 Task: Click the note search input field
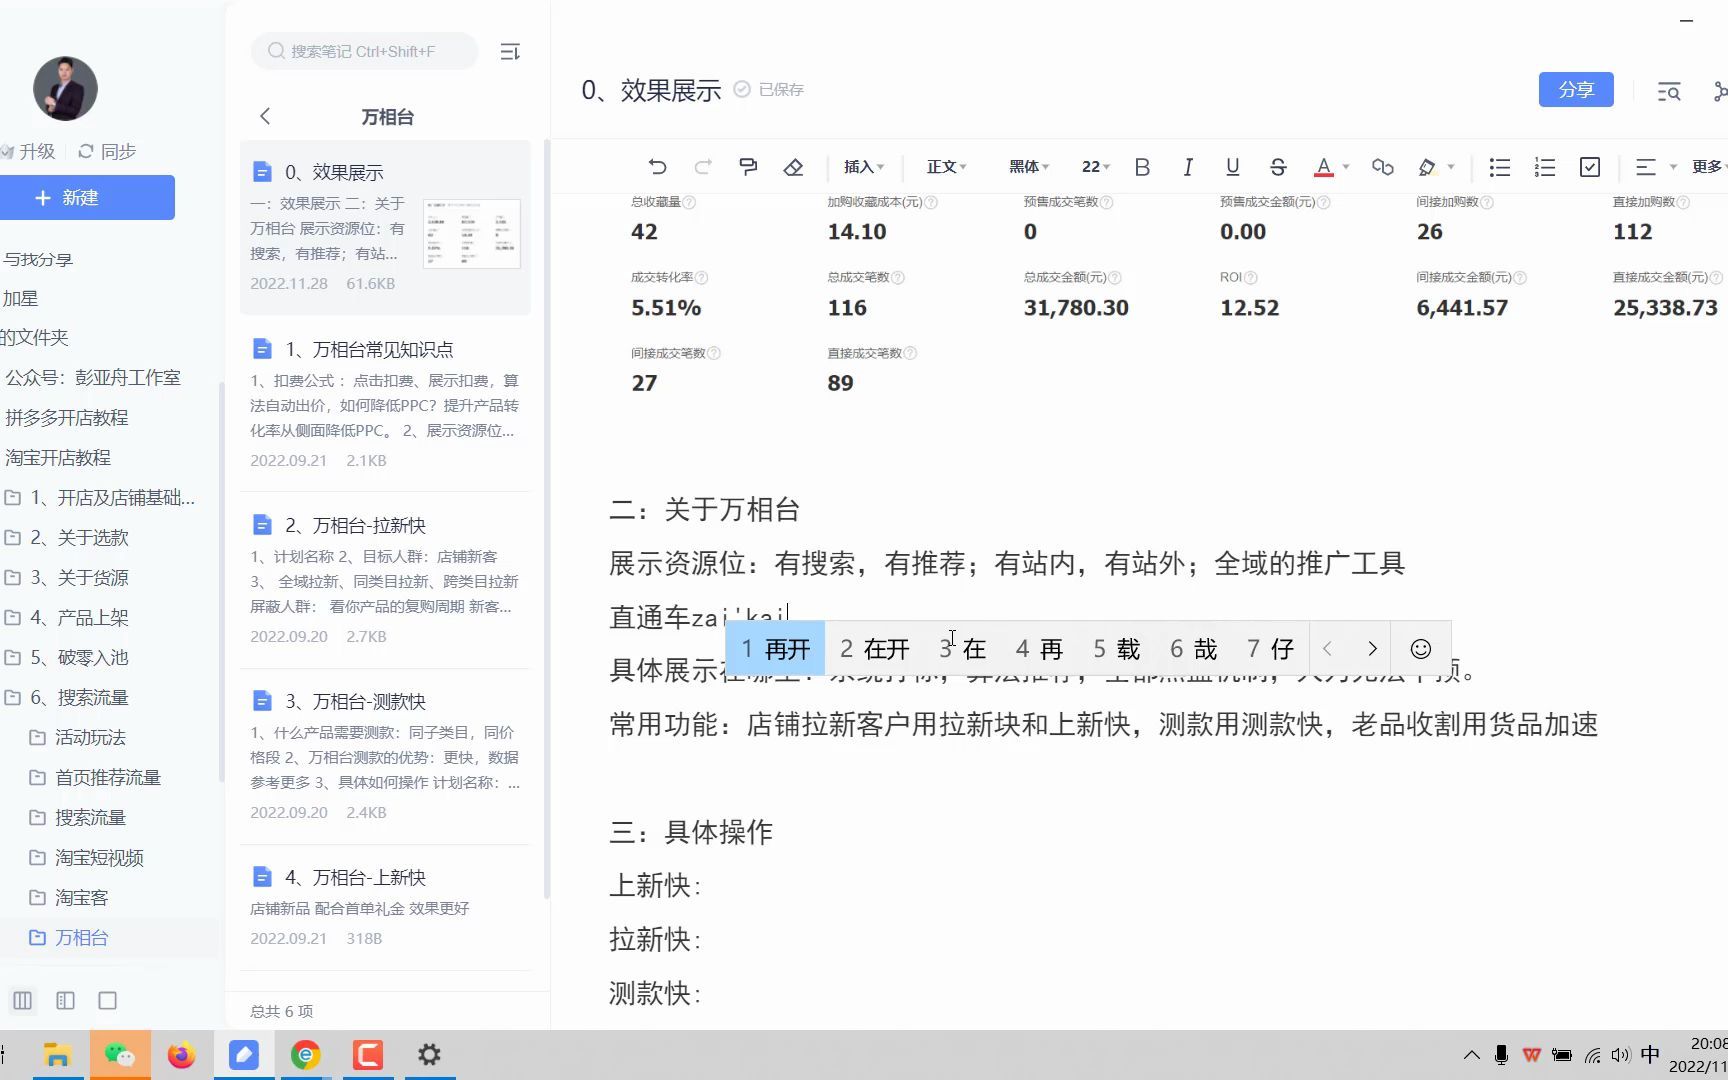pos(364,51)
